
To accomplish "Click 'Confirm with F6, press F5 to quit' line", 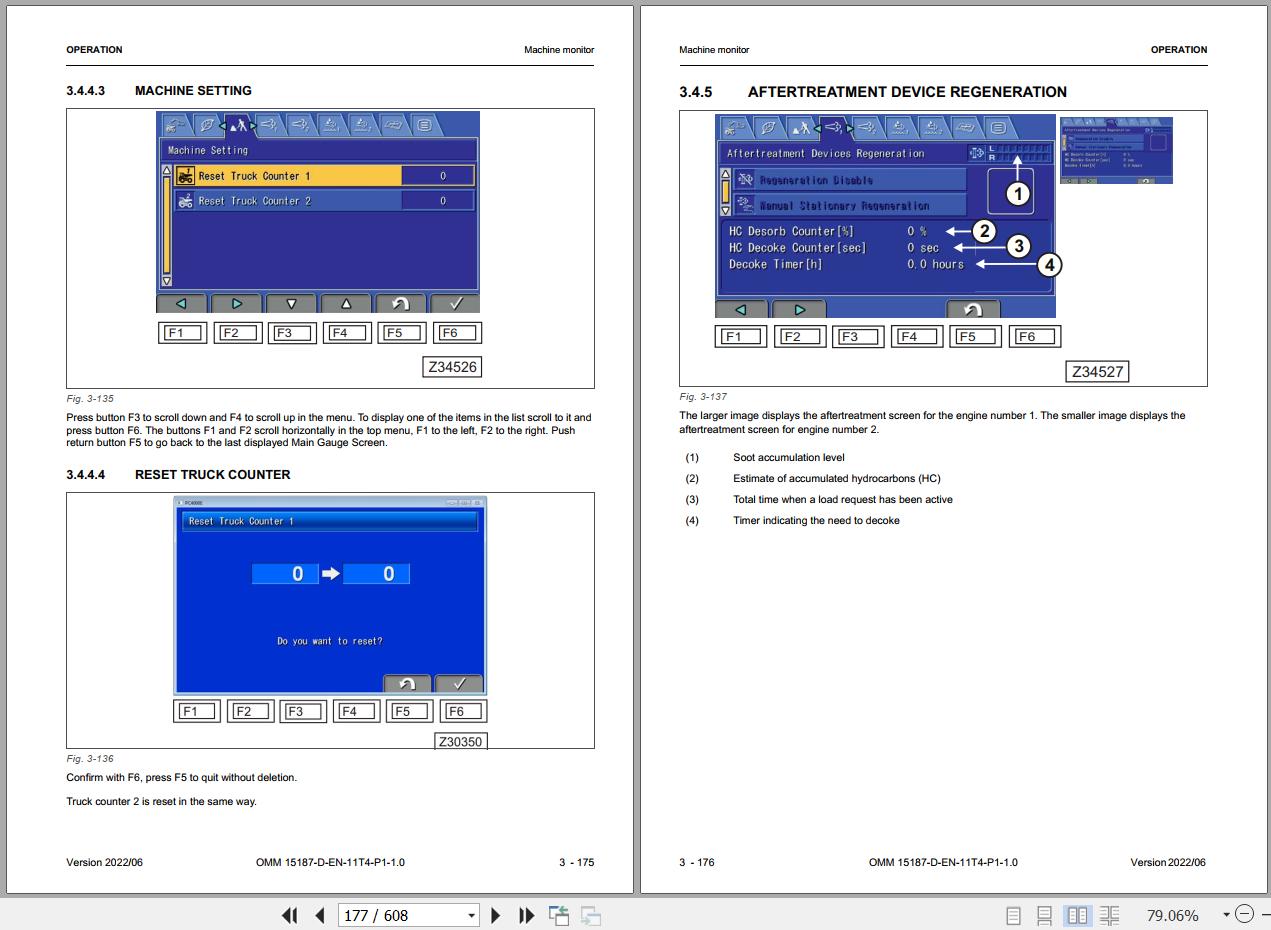I will point(182,777).
